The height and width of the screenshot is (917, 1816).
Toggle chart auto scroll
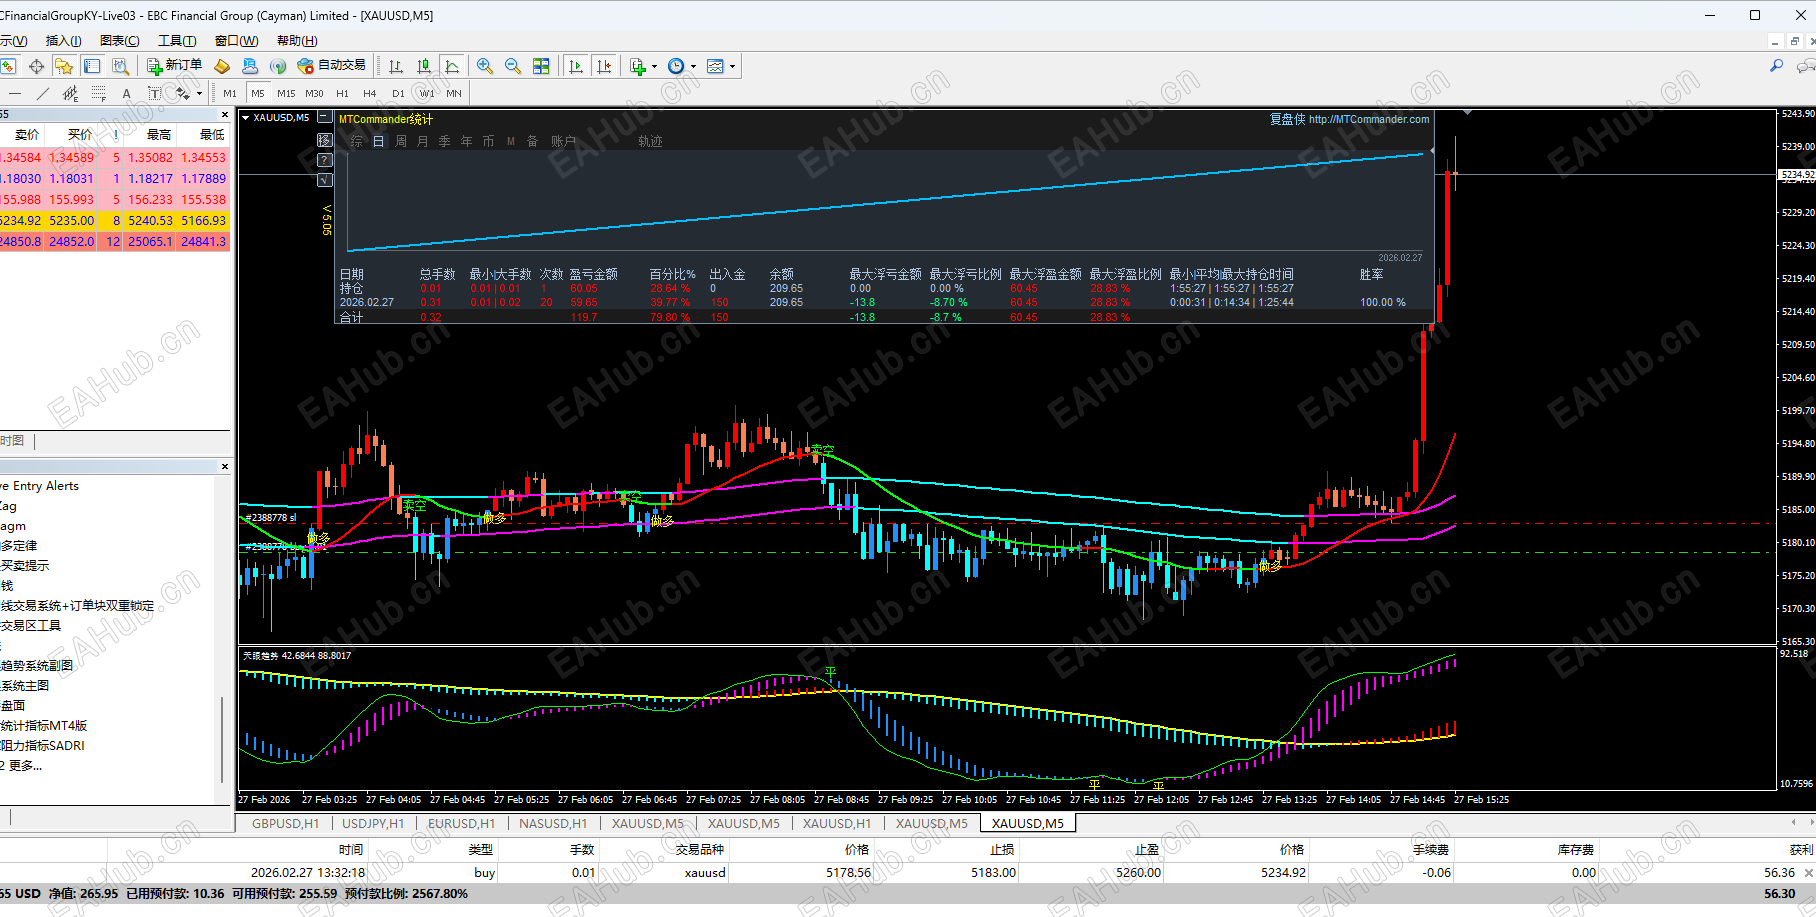click(x=576, y=66)
